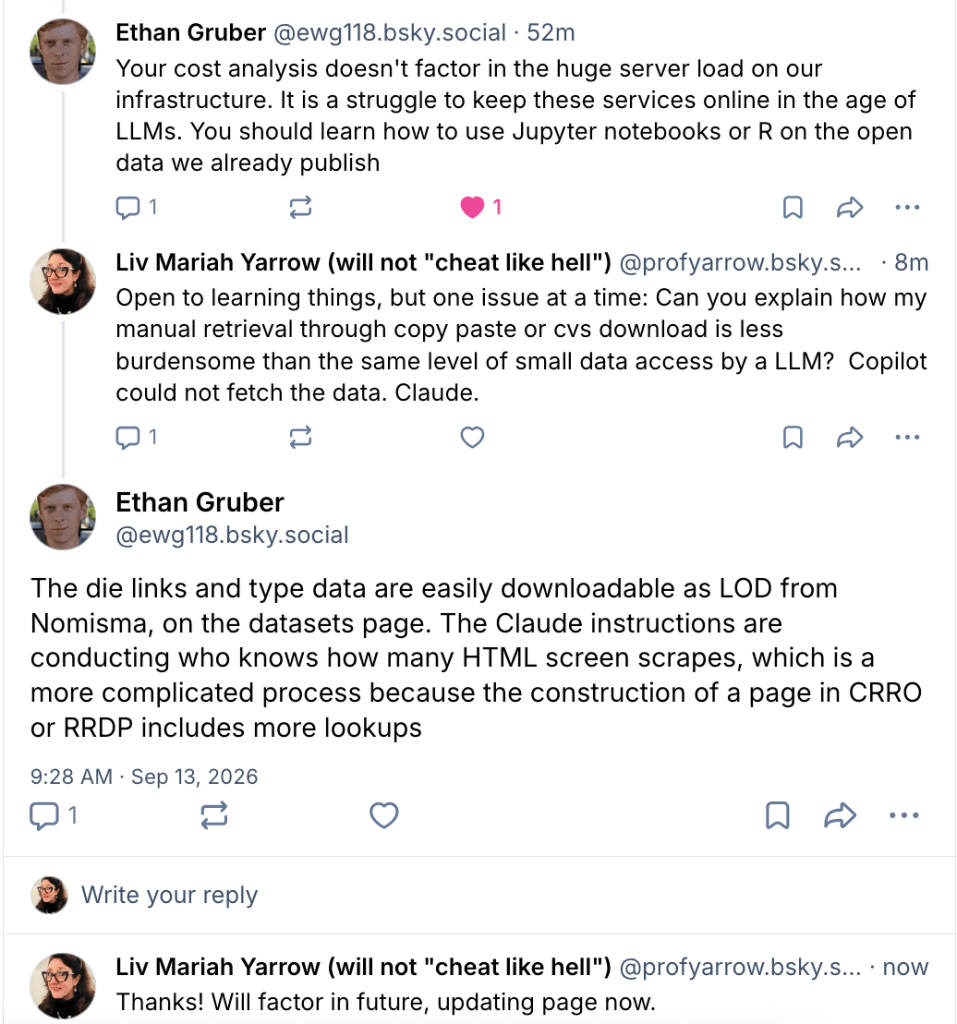Open more options on Liv's 8m reply
Screen dimensions: 957x1024
907,437
